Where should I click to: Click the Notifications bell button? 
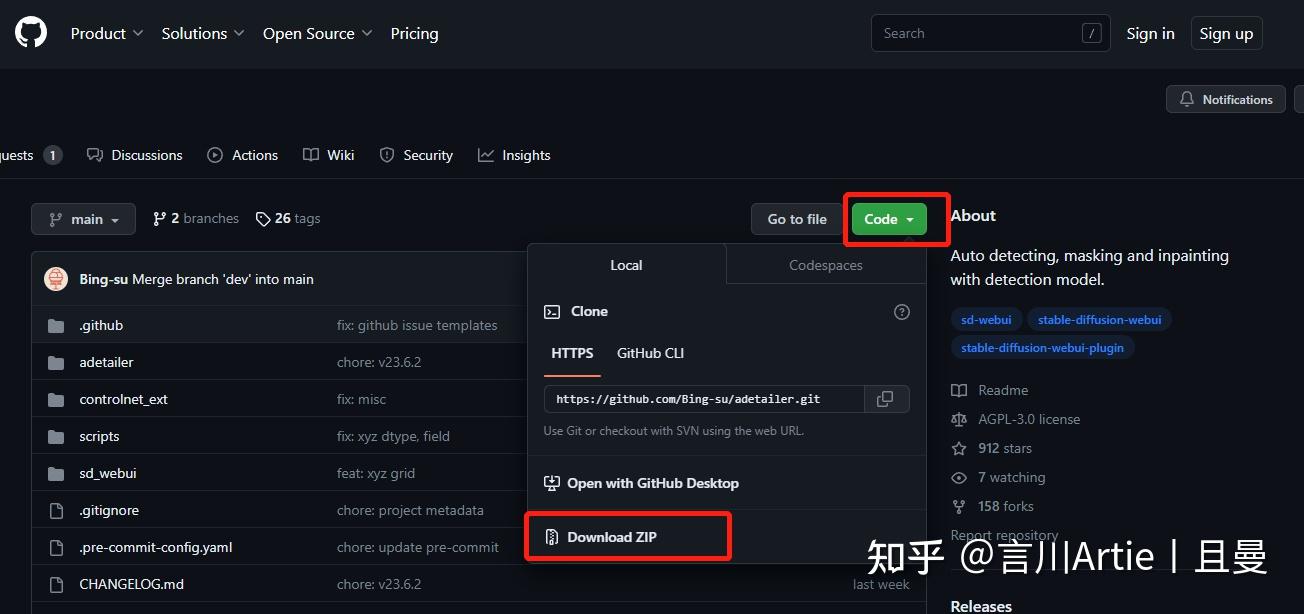coord(1225,99)
